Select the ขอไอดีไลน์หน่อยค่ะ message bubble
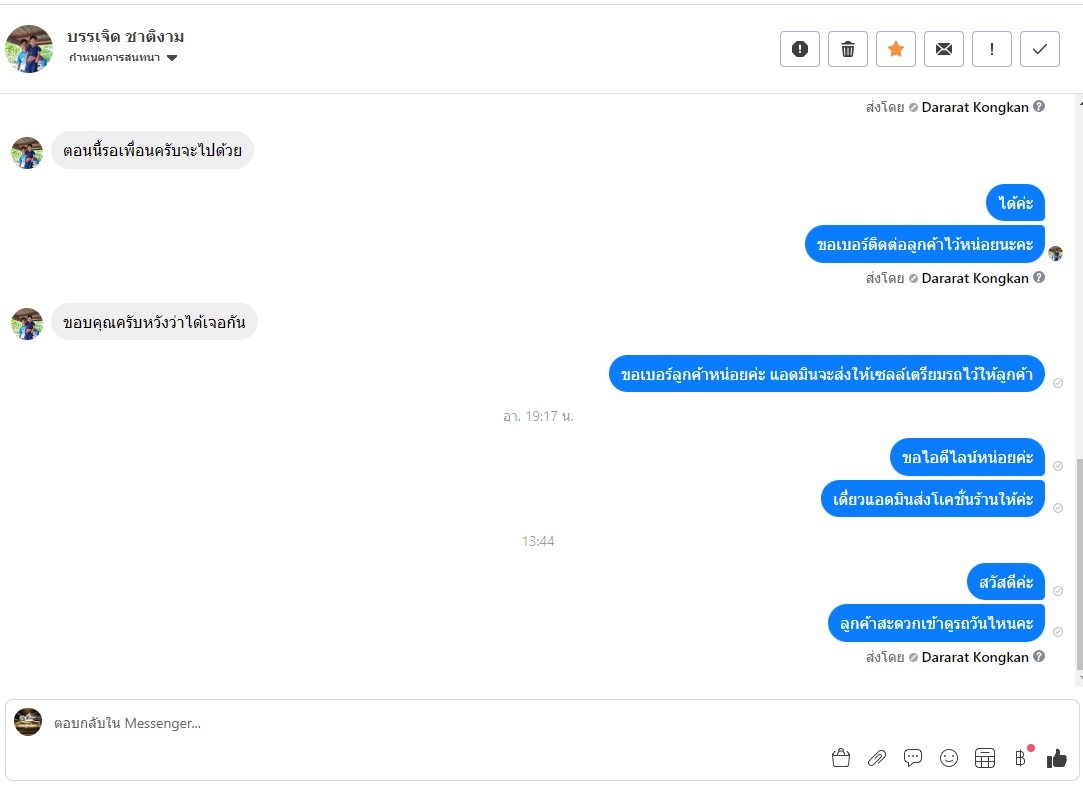 click(967, 457)
